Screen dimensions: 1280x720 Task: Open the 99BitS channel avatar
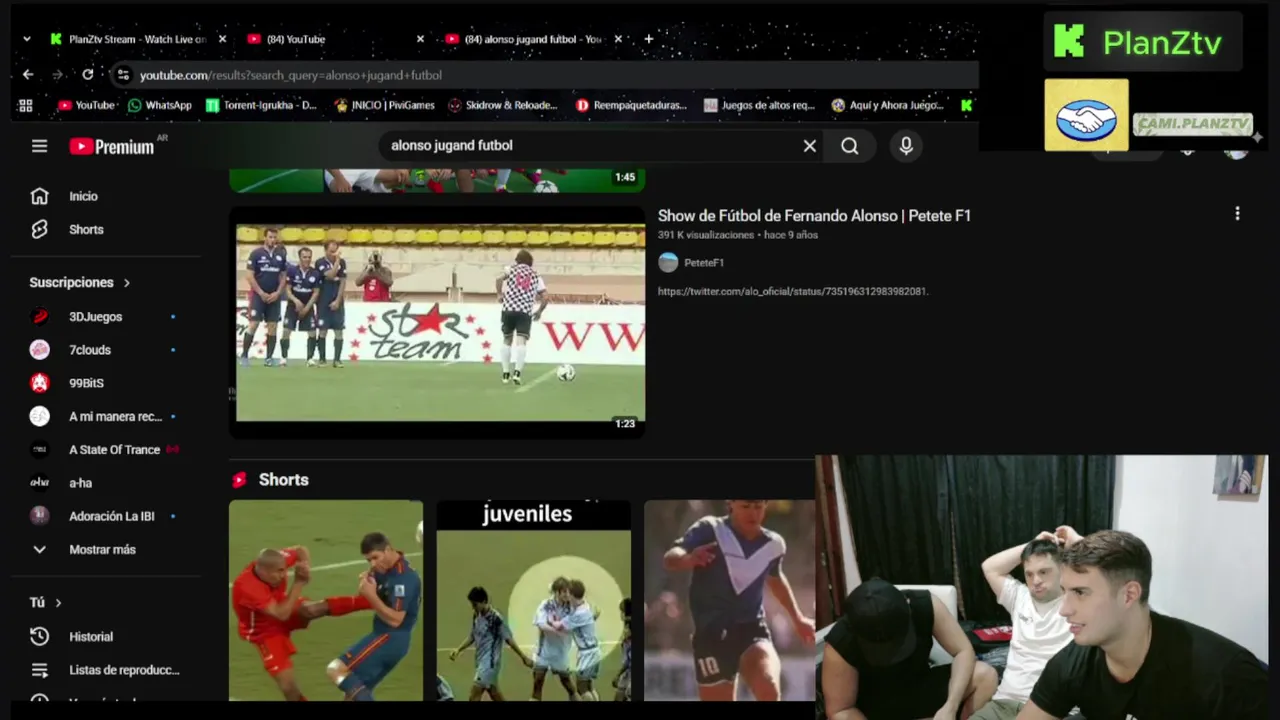point(39,383)
